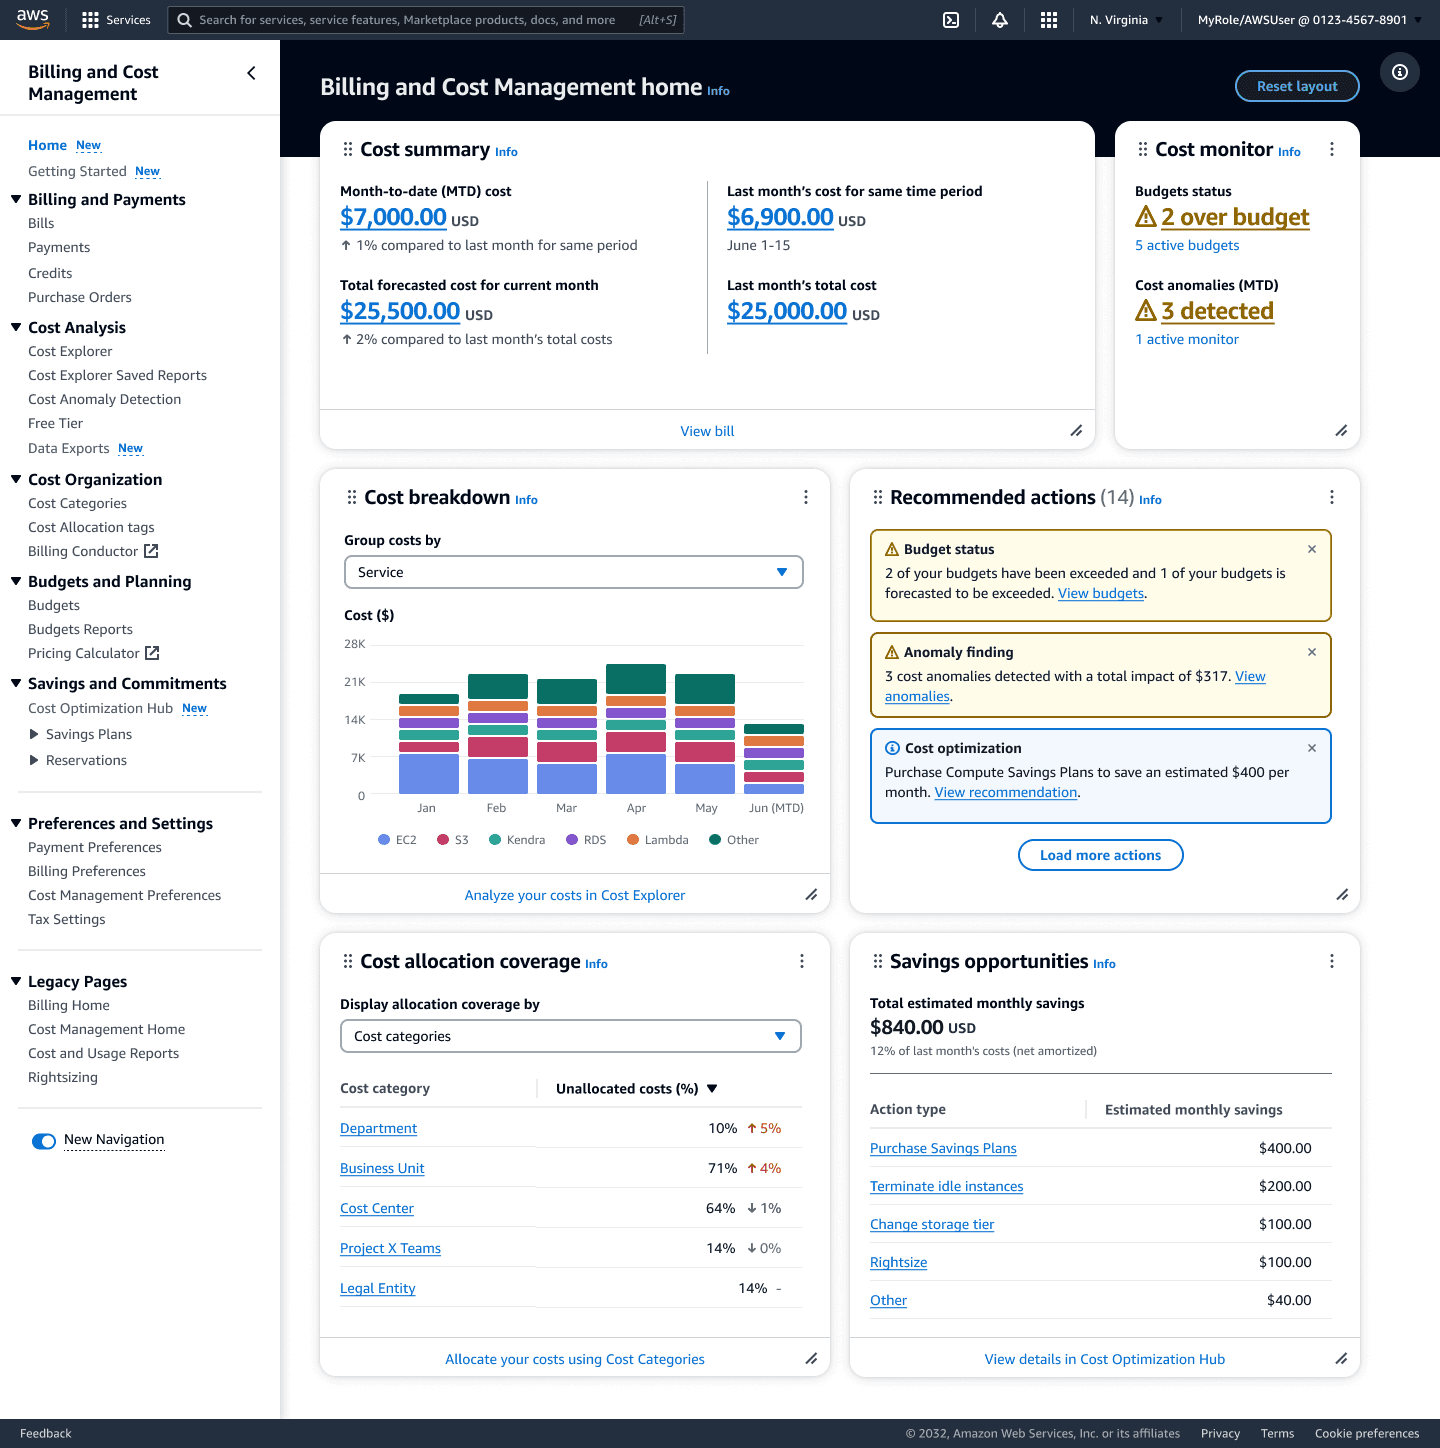The width and height of the screenshot is (1440, 1448).
Task: Open Cost allocation coverage options menu
Action: pyautogui.click(x=802, y=961)
